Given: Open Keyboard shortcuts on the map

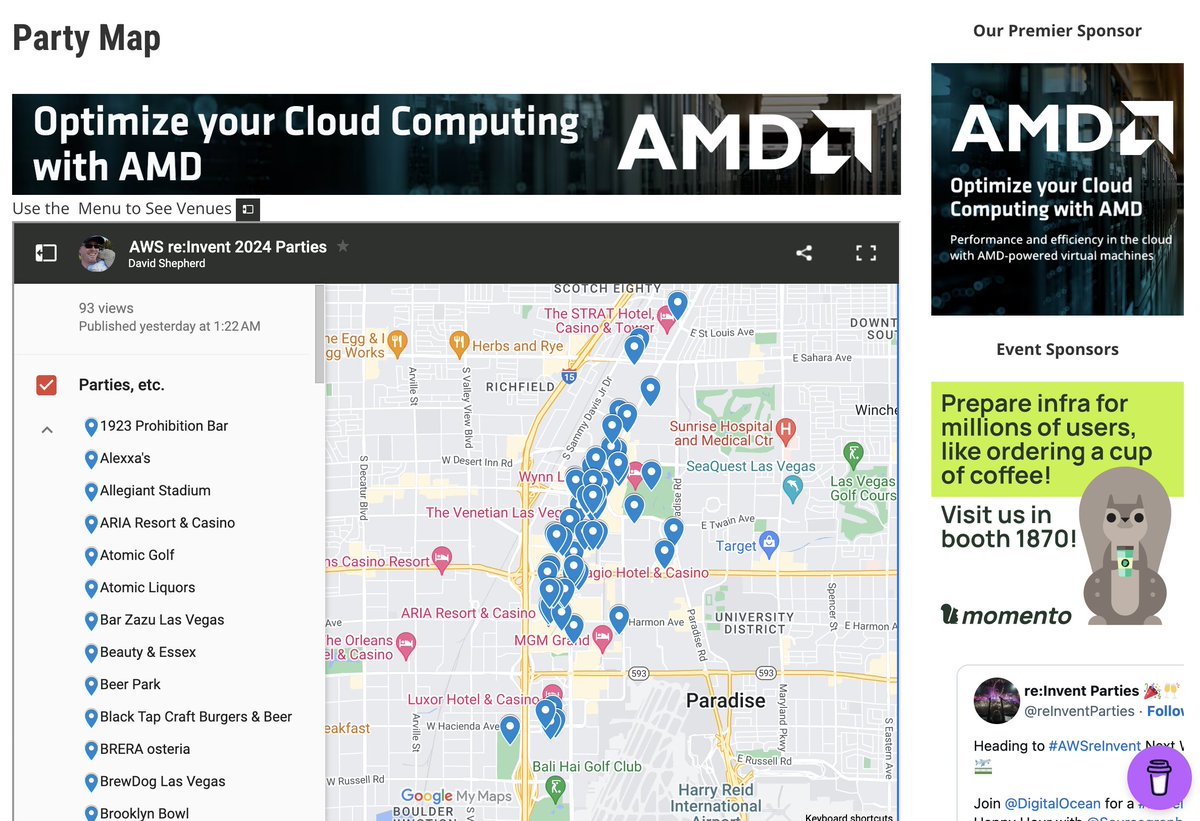Looking at the screenshot, I should (848, 817).
